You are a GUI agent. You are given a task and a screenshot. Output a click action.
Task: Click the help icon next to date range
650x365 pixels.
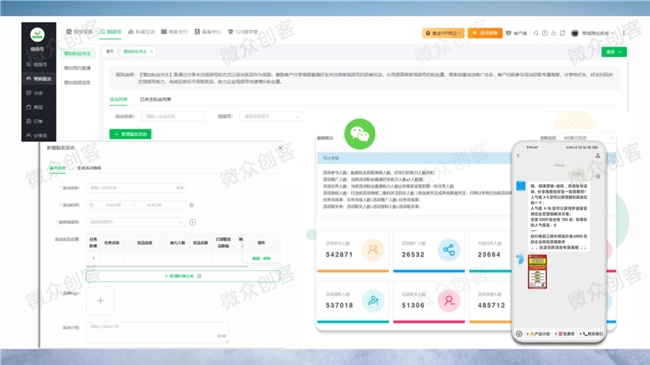192,205
